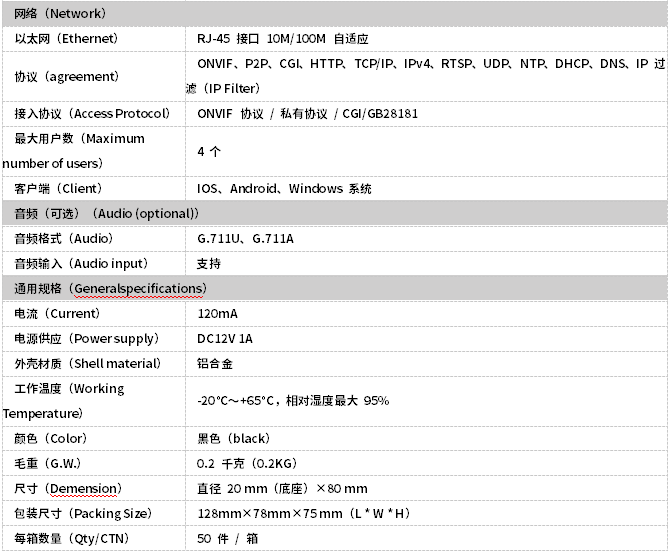
Task: Click the Ethernet label cell
Action: 66,39
